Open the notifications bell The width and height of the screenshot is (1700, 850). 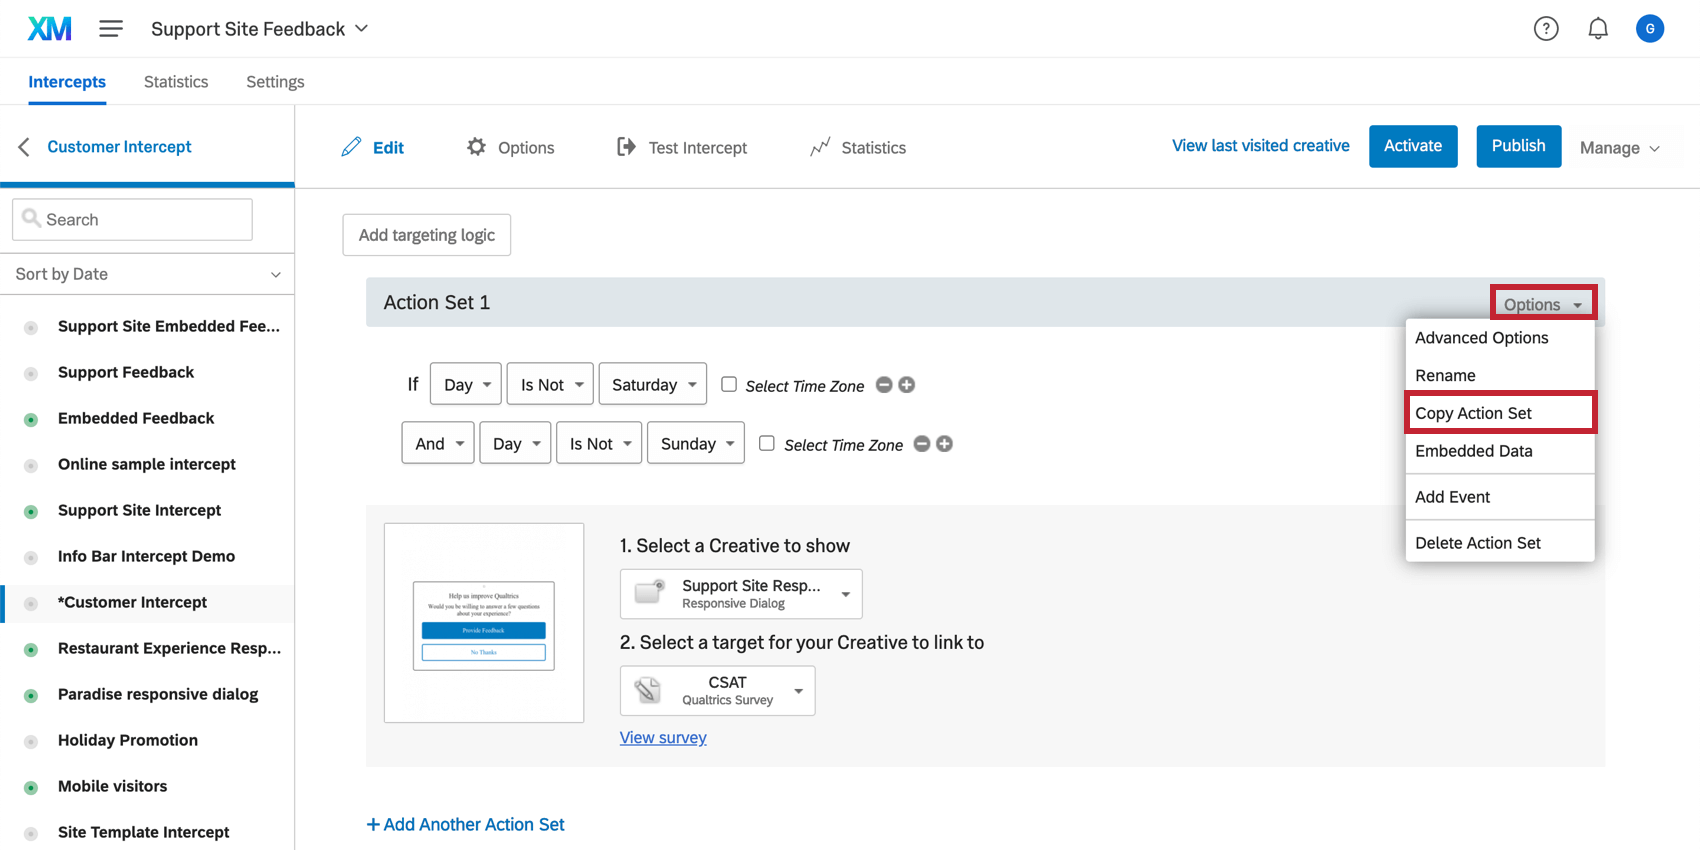(1598, 29)
